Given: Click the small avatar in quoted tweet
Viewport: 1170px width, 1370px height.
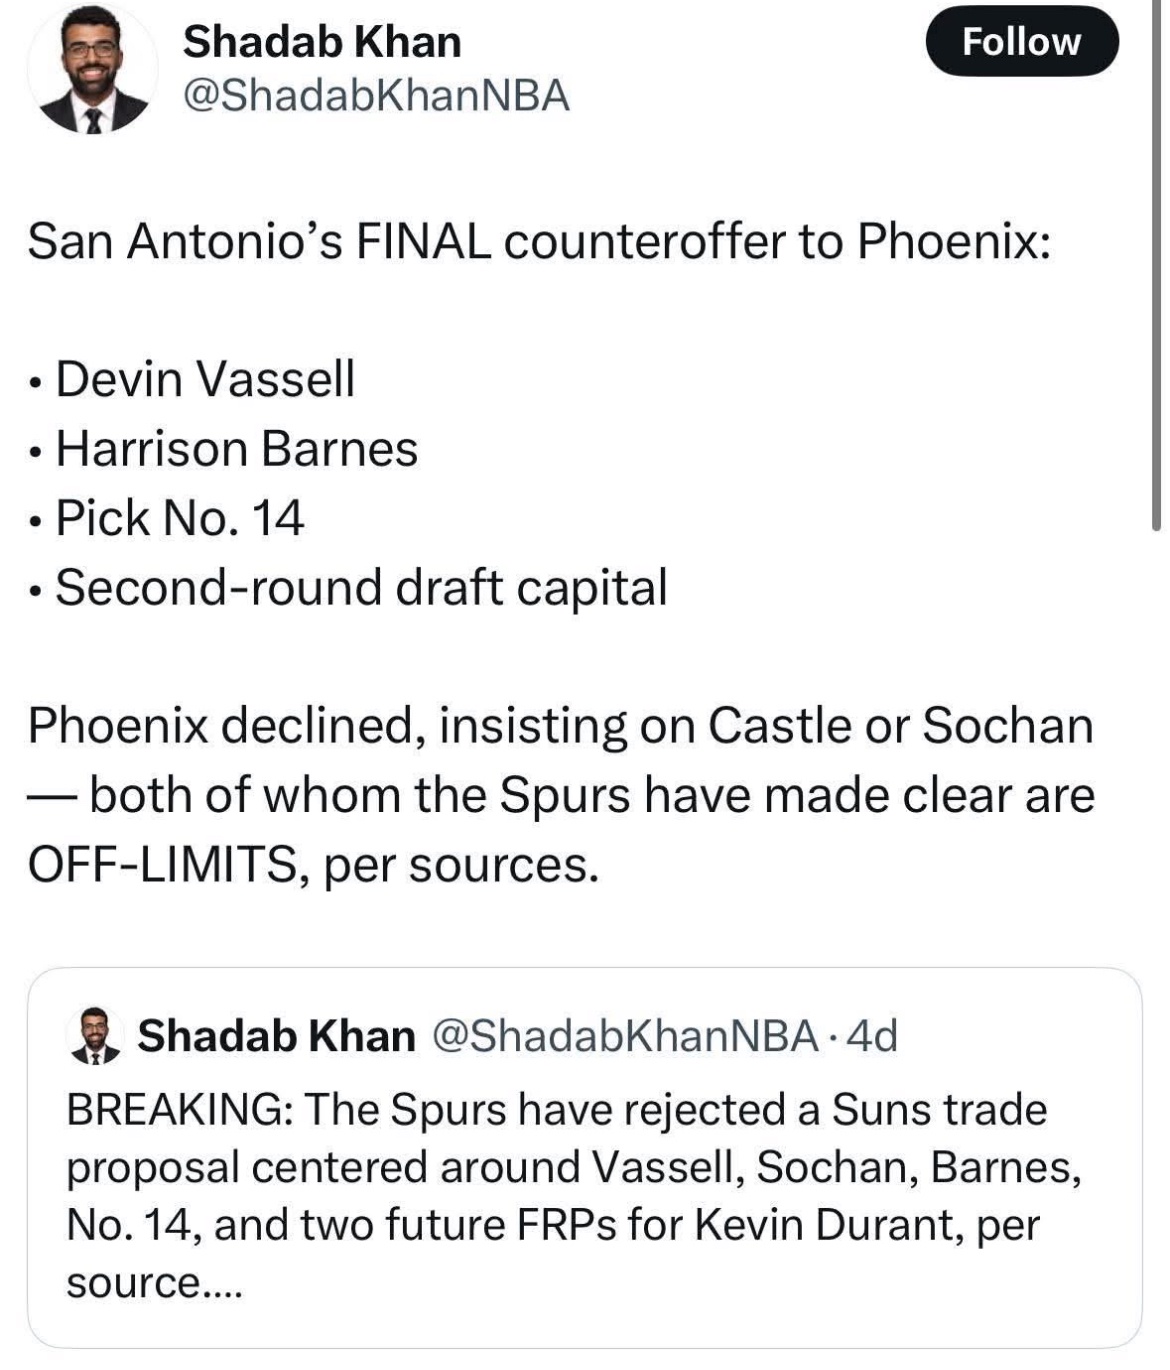Looking at the screenshot, I should click(x=95, y=1035).
